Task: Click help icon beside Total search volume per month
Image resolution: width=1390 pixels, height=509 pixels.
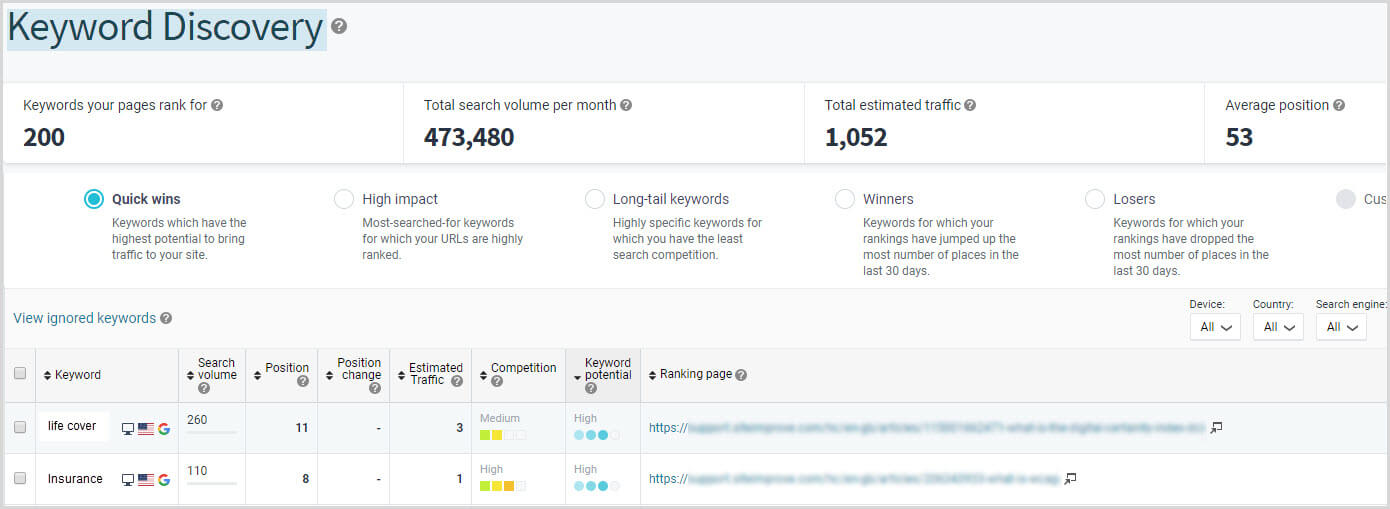Action: click(x=626, y=105)
